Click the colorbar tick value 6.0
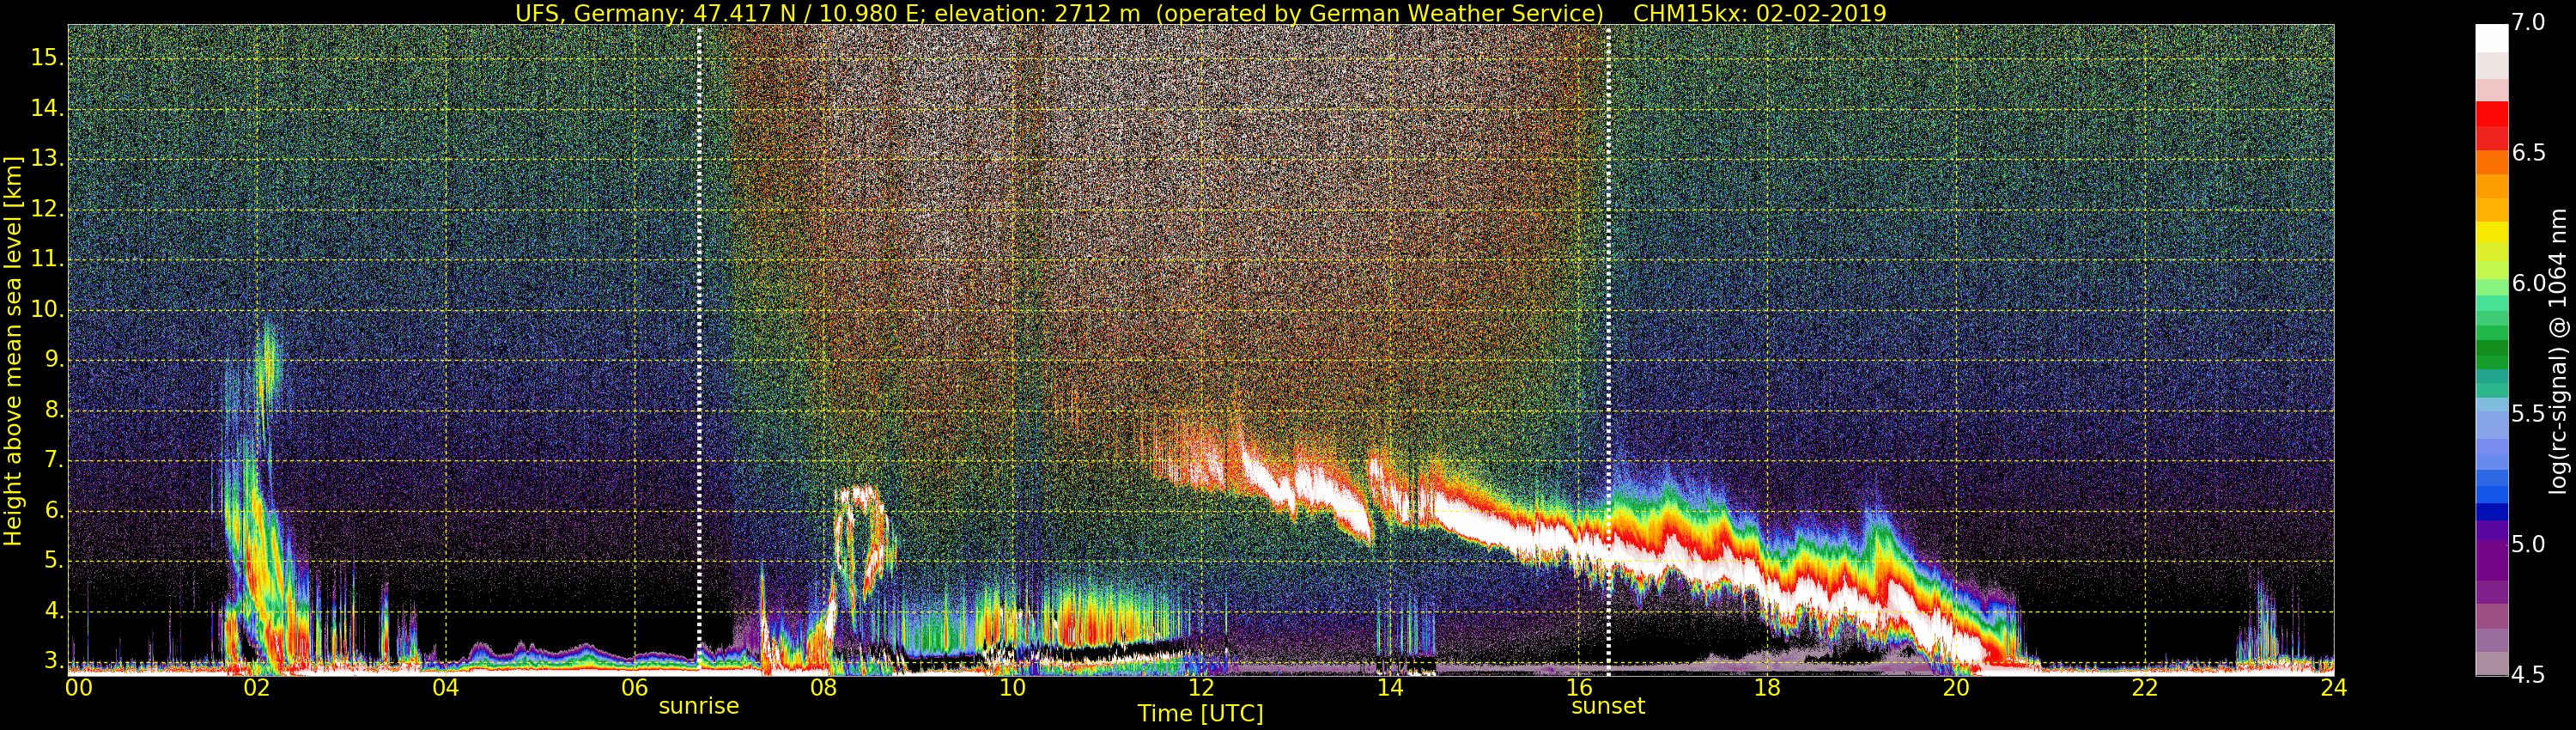Image resolution: width=2576 pixels, height=730 pixels. (2528, 283)
